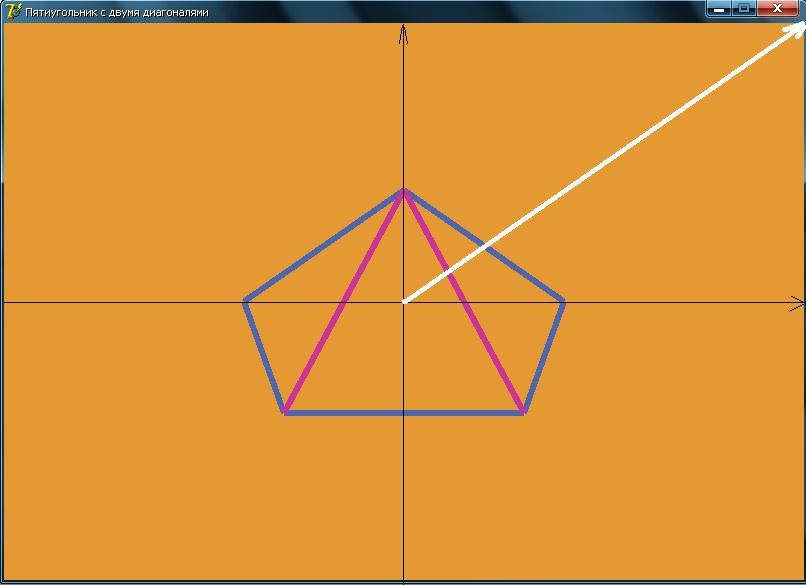
Task: Select the top vertex of the pentagon
Action: pos(403,189)
